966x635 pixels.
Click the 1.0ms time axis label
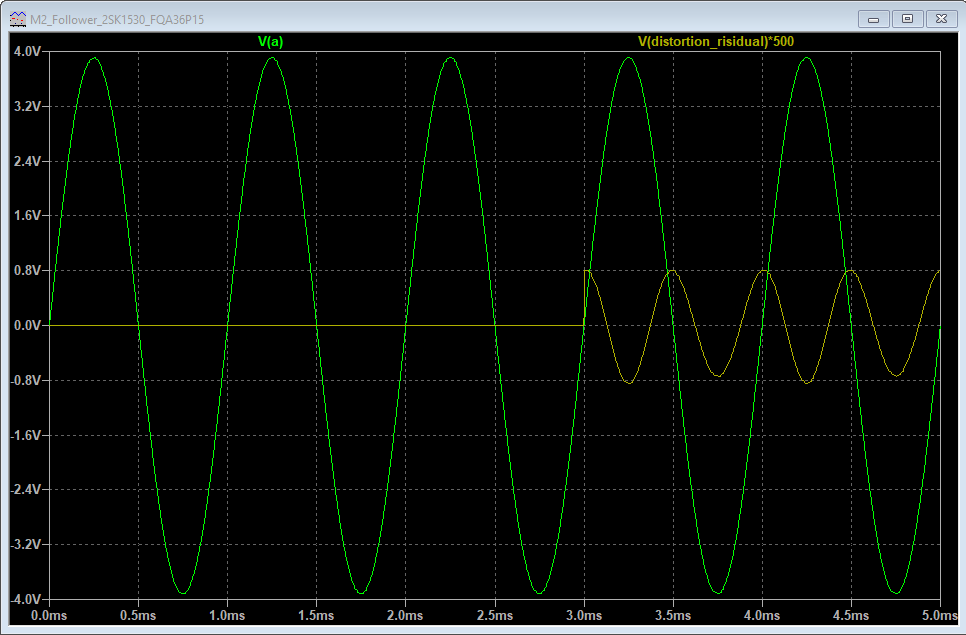click(227, 615)
